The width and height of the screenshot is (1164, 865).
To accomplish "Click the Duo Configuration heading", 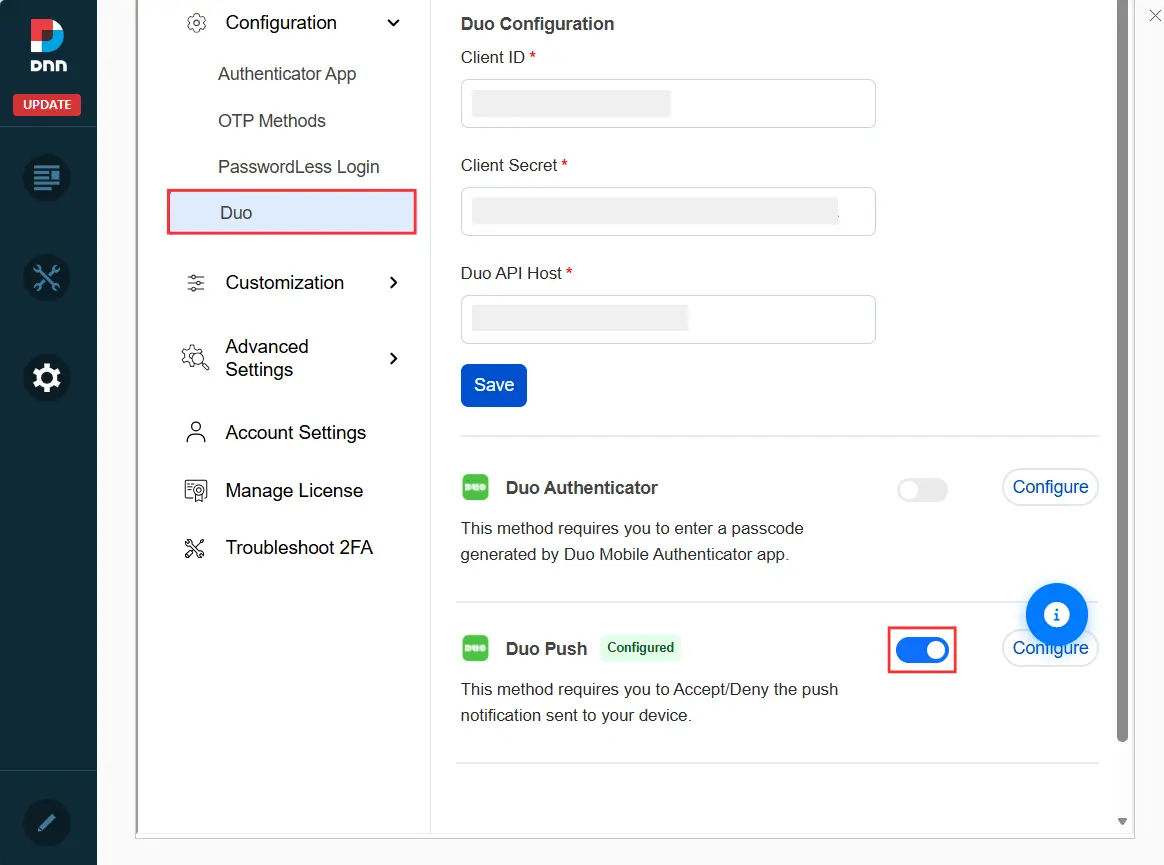I will pos(537,25).
